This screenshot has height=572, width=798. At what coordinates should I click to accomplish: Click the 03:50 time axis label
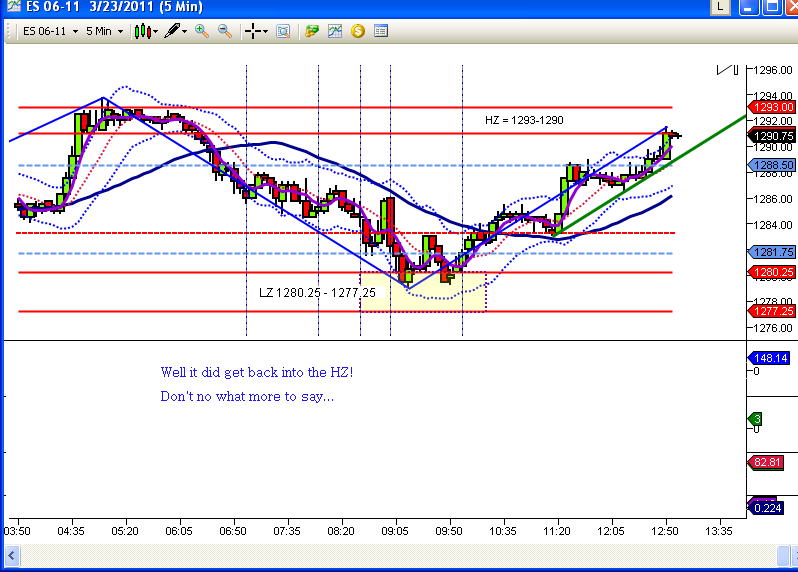pos(17,531)
